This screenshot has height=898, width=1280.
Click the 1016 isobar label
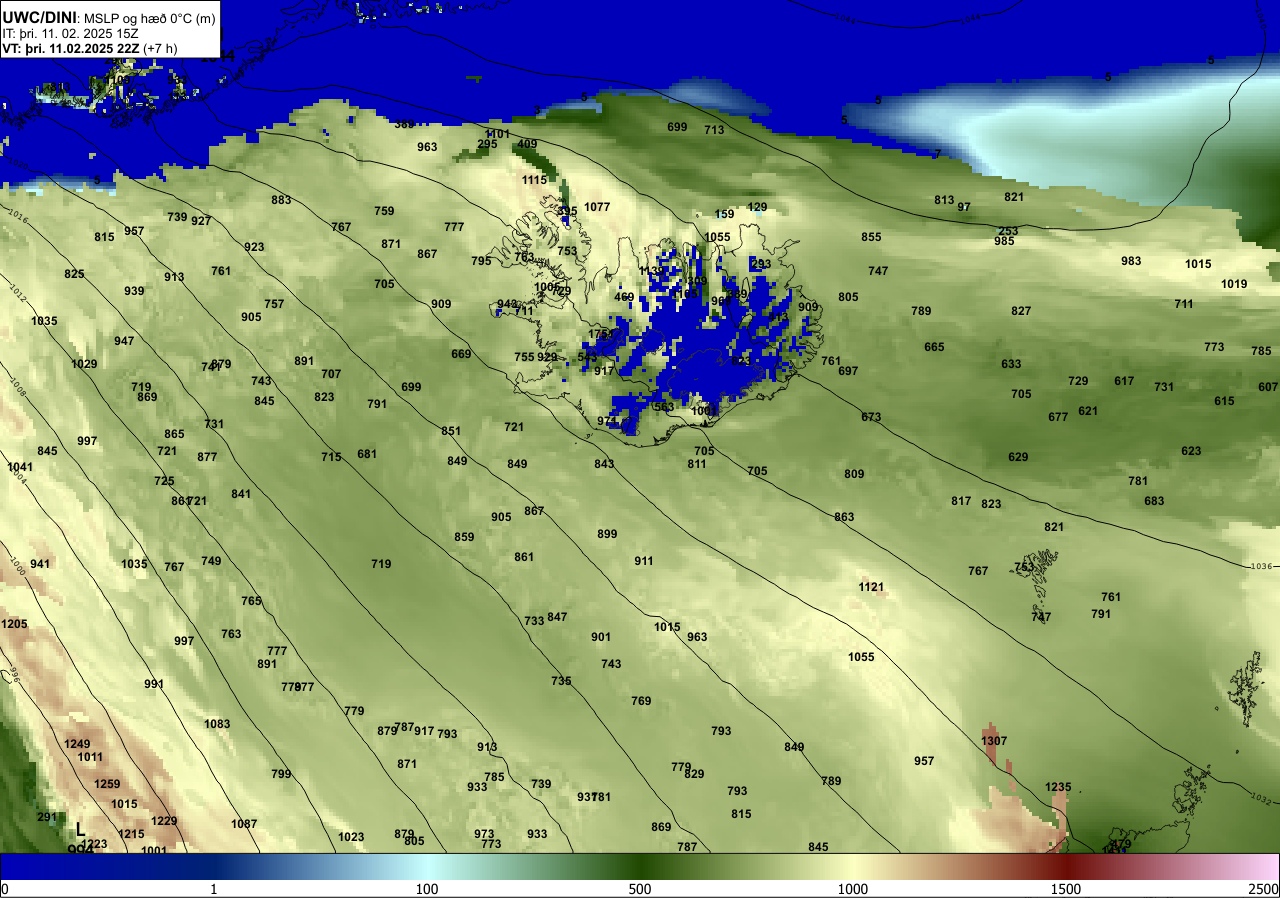point(16,215)
